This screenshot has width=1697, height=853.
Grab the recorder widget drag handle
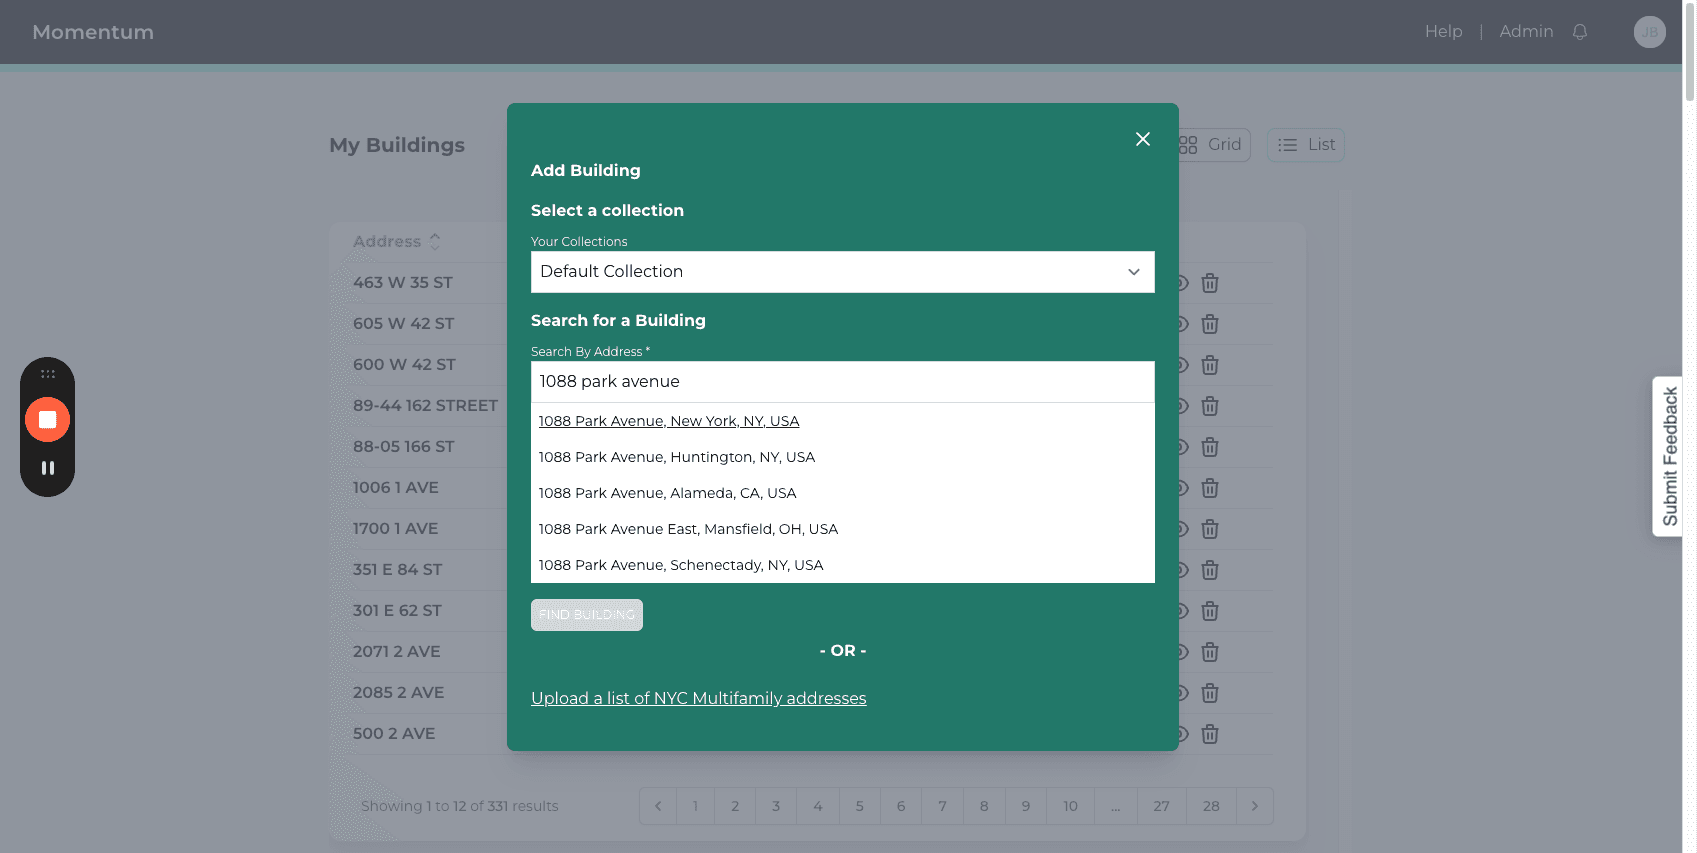[x=47, y=374]
